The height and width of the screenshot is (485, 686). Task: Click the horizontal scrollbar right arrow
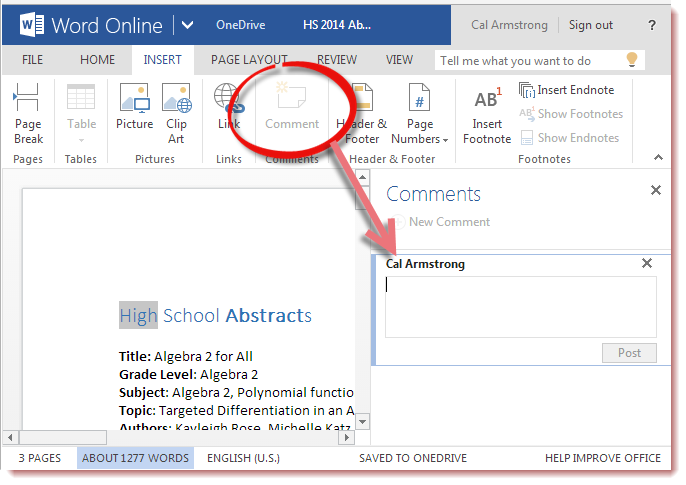pos(347,437)
